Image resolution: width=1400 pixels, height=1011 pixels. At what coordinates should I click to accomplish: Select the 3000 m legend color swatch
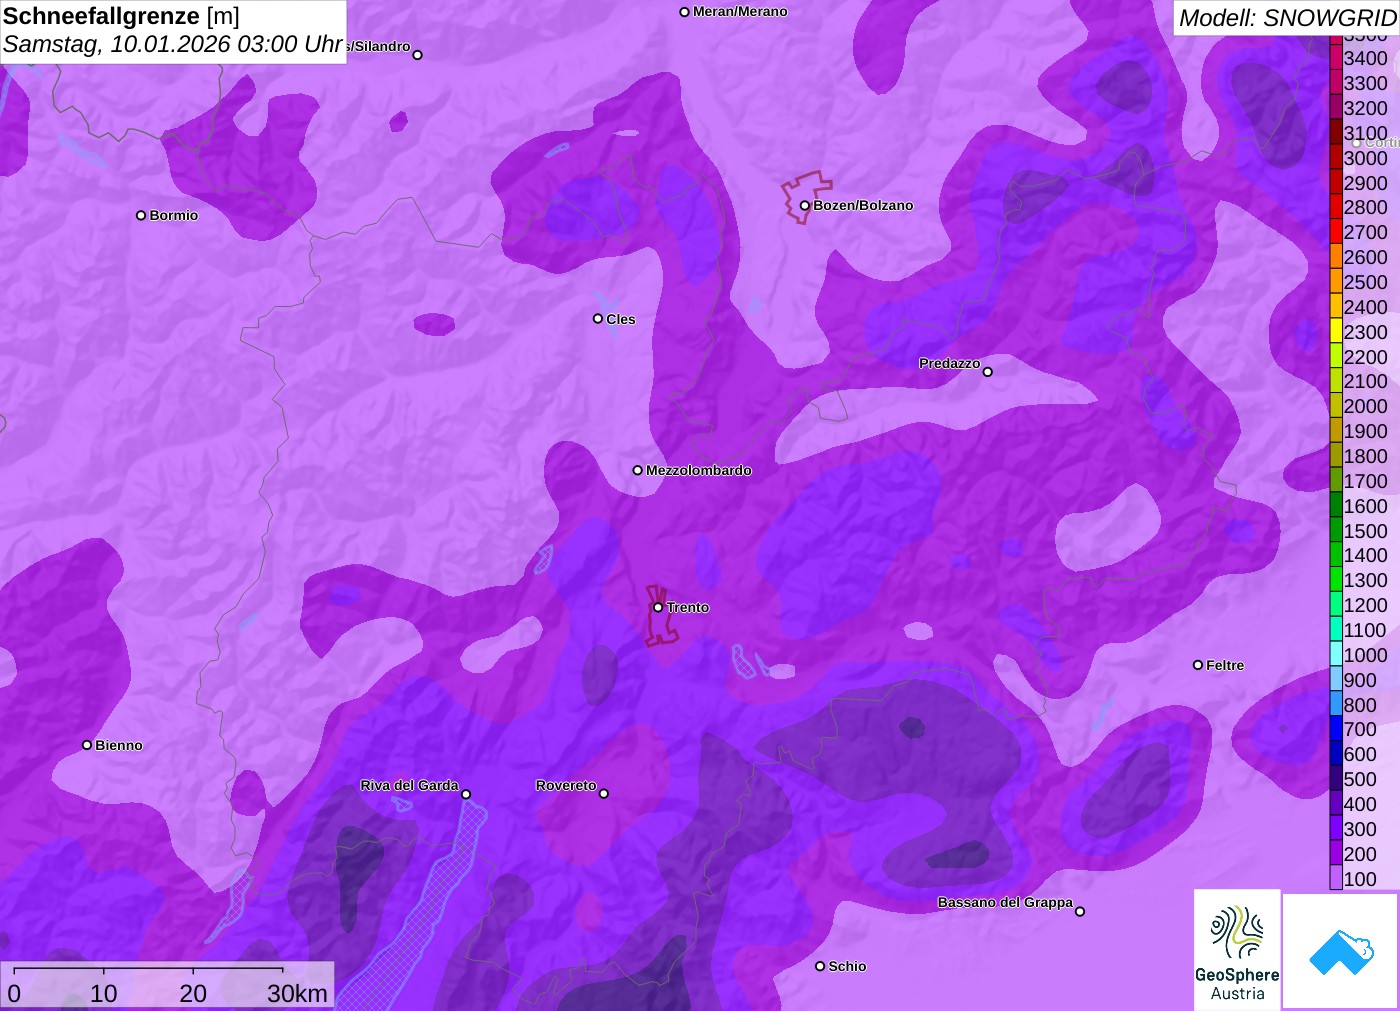click(1336, 158)
